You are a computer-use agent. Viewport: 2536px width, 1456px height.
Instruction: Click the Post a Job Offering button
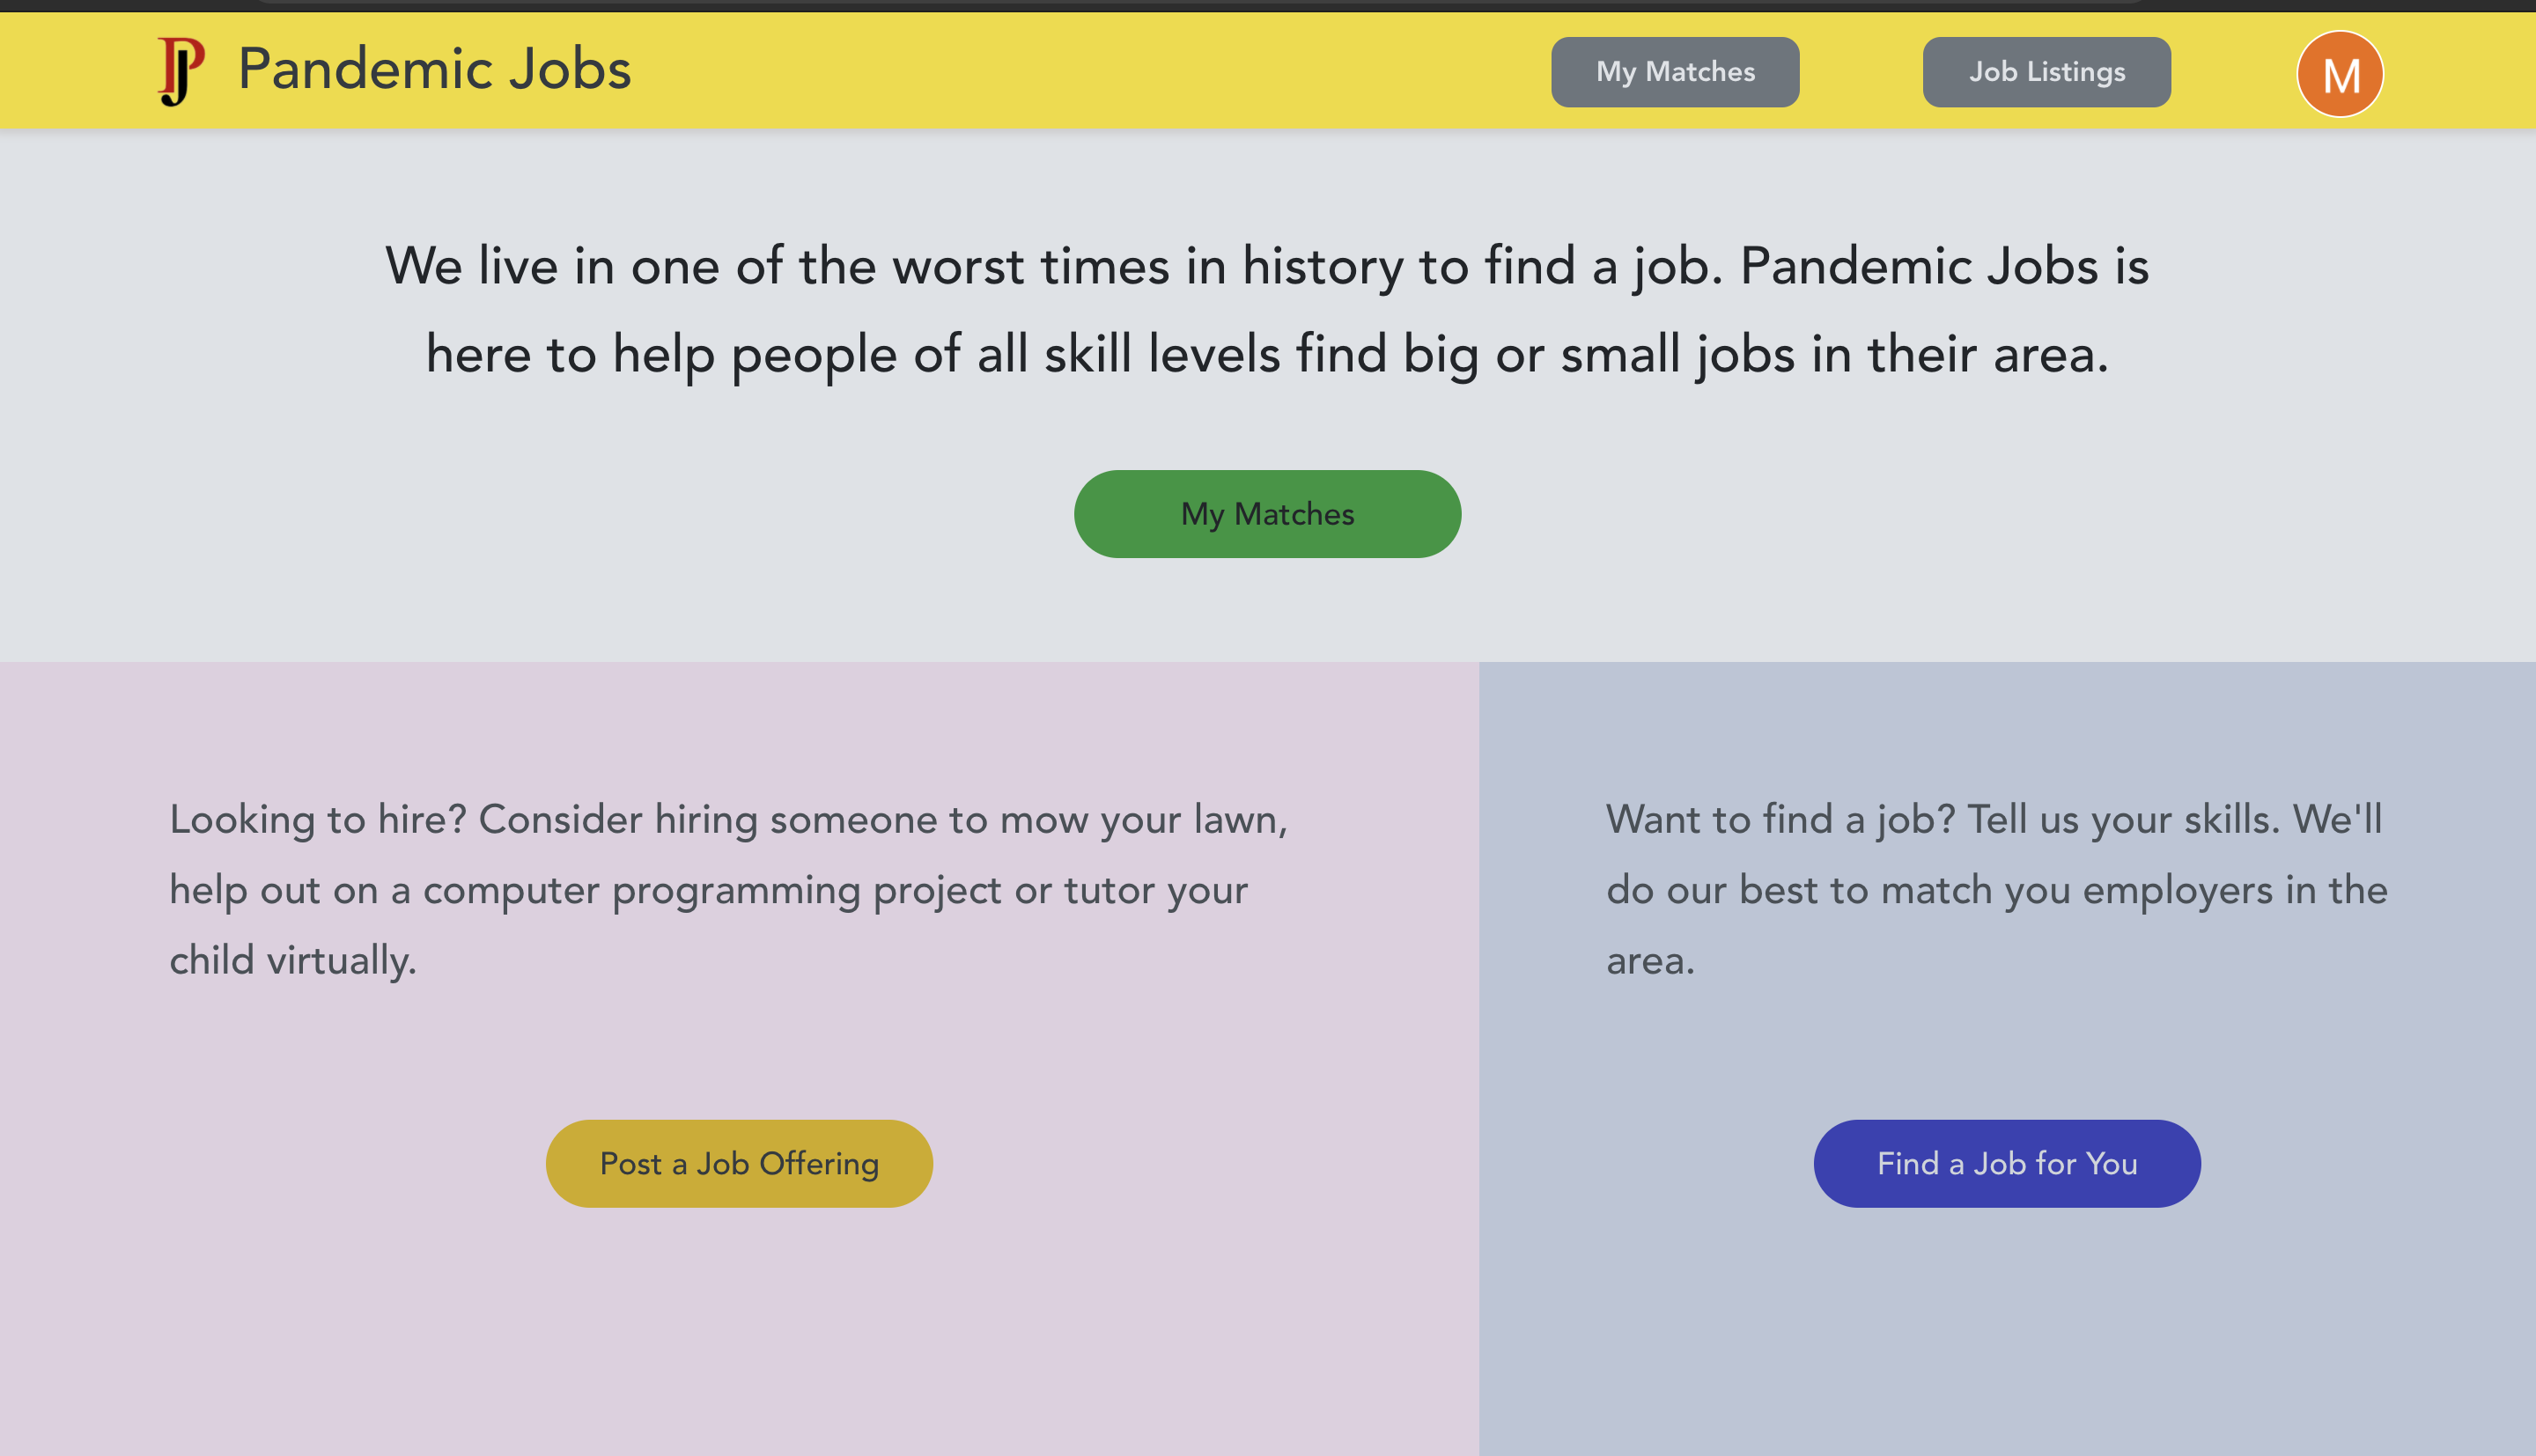[x=739, y=1163]
